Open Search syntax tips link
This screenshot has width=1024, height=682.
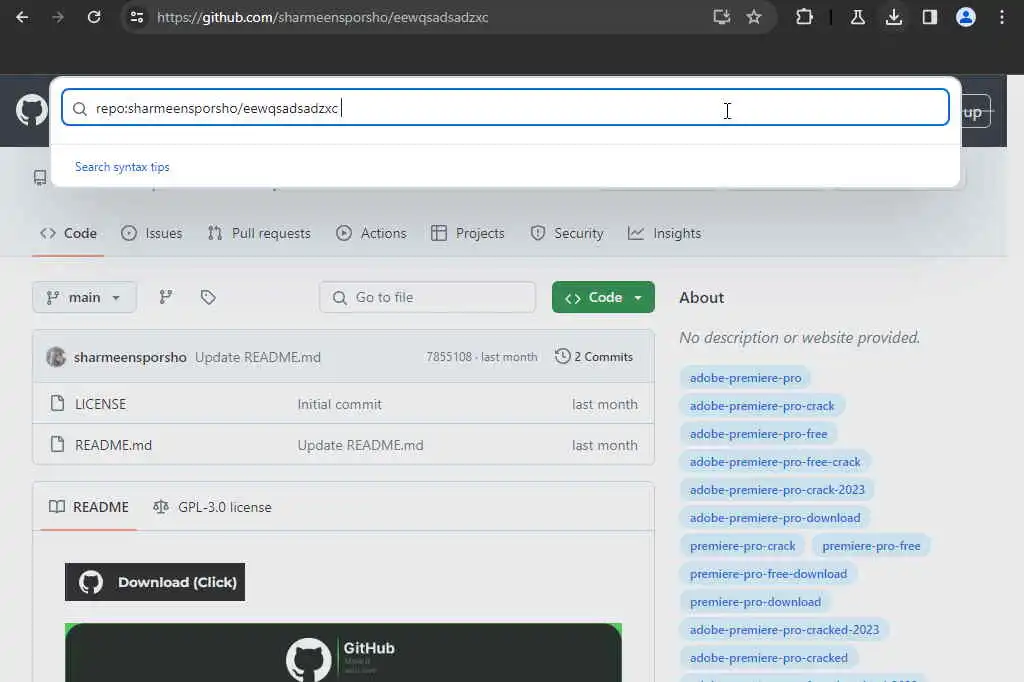(x=122, y=167)
